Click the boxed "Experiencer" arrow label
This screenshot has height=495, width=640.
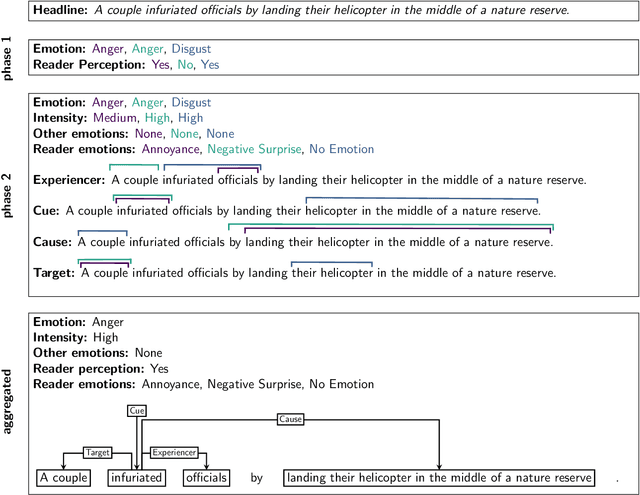click(174, 452)
